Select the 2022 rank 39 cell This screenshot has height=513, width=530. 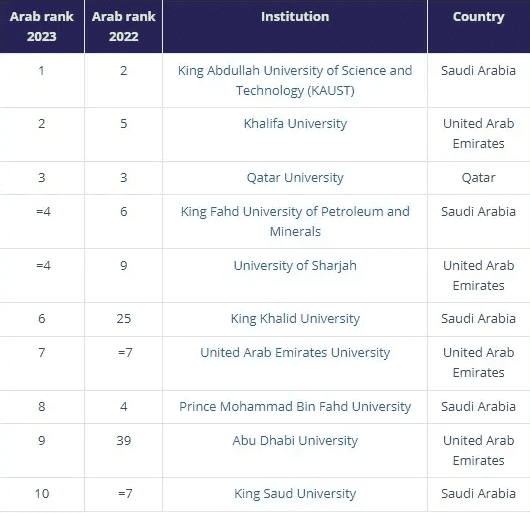click(124, 450)
